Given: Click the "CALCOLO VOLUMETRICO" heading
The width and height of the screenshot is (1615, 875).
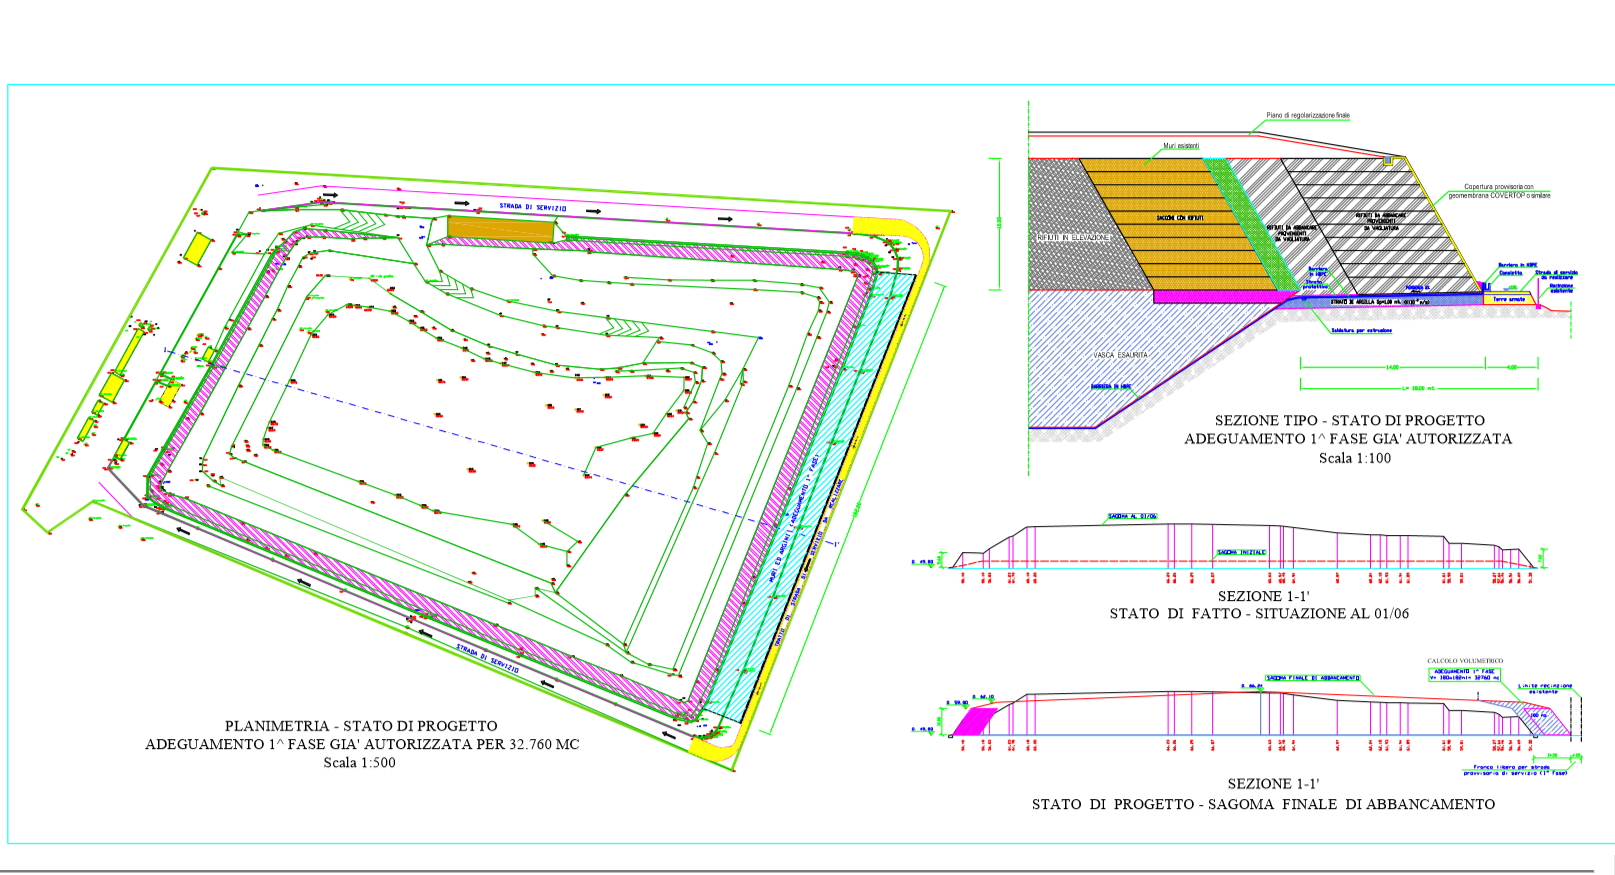Looking at the screenshot, I should 1465,661.
